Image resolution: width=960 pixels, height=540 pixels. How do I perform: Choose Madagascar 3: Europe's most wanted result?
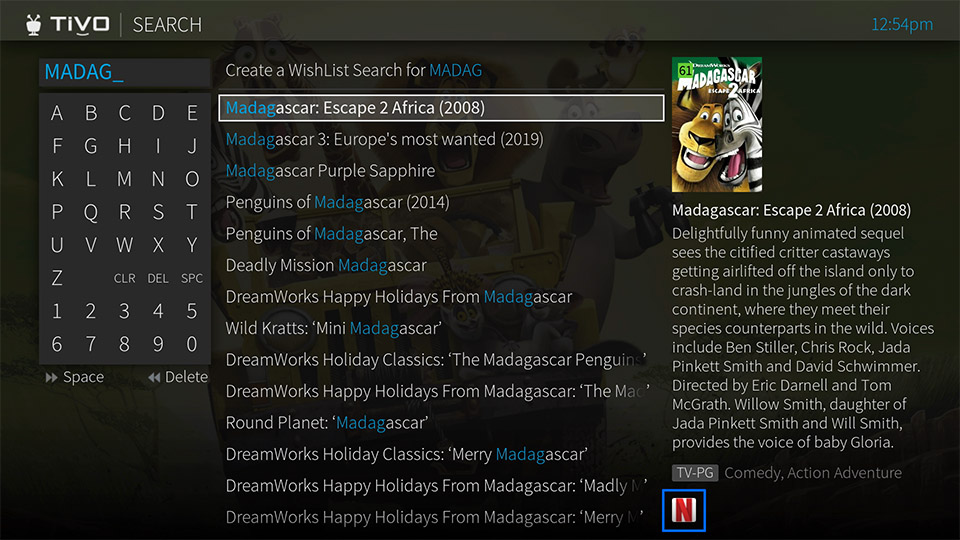point(384,140)
